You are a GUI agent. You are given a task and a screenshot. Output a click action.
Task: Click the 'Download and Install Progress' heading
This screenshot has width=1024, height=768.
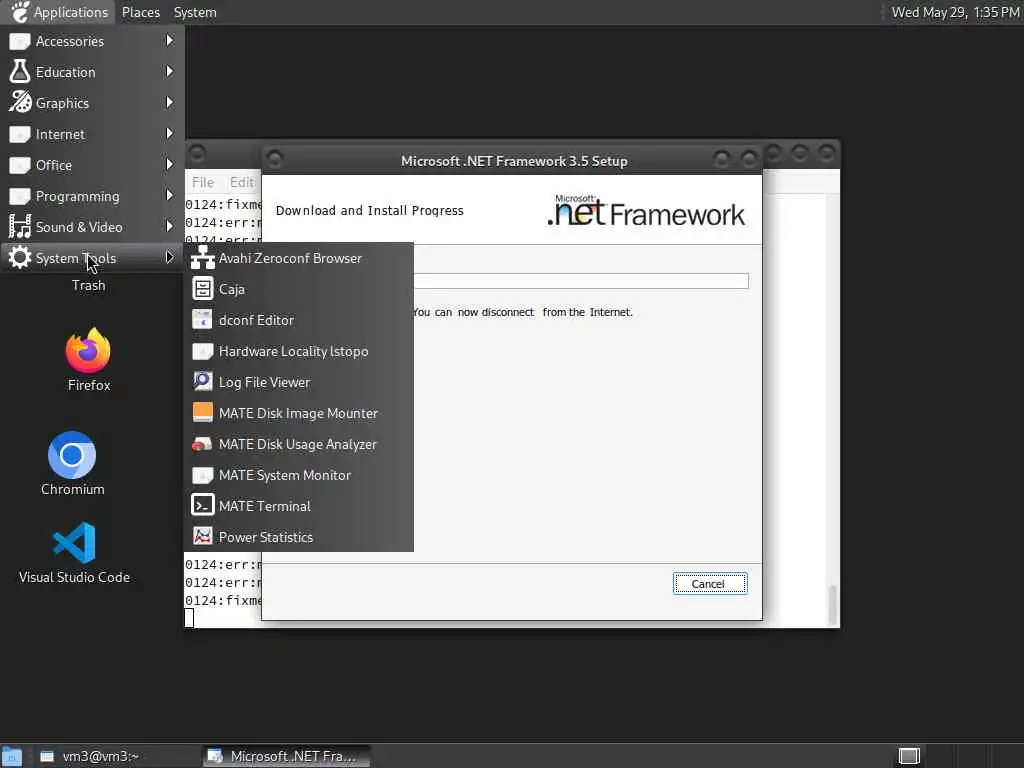click(370, 210)
